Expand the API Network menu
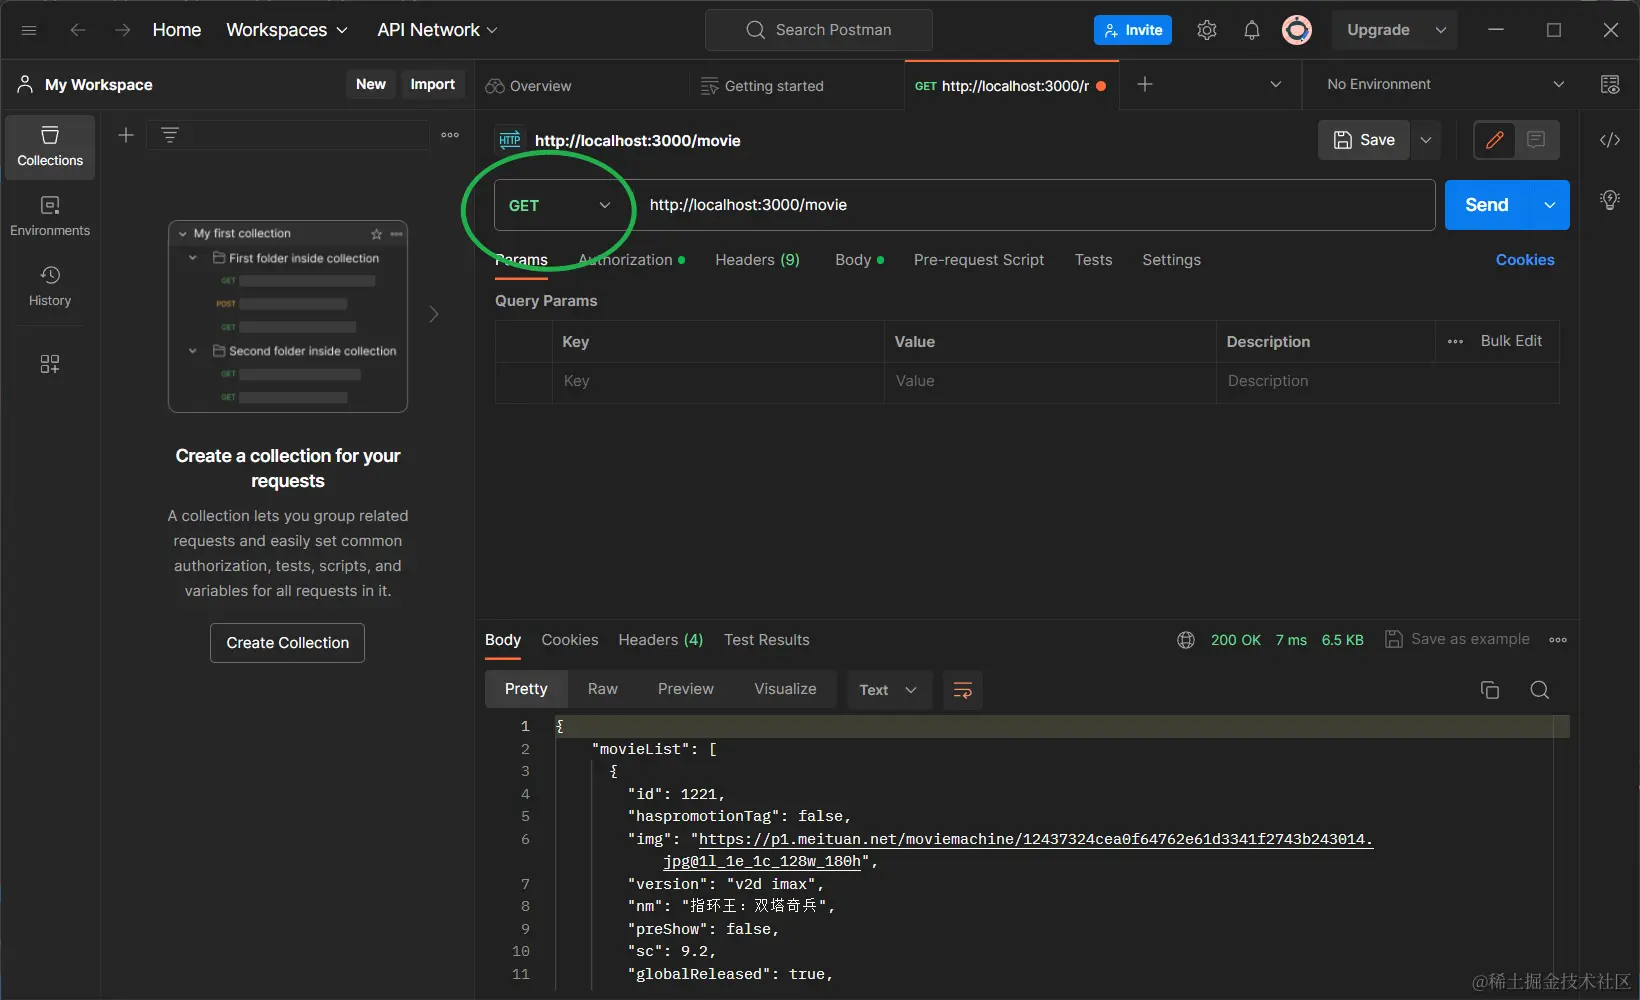The height and width of the screenshot is (1000, 1640). point(437,30)
